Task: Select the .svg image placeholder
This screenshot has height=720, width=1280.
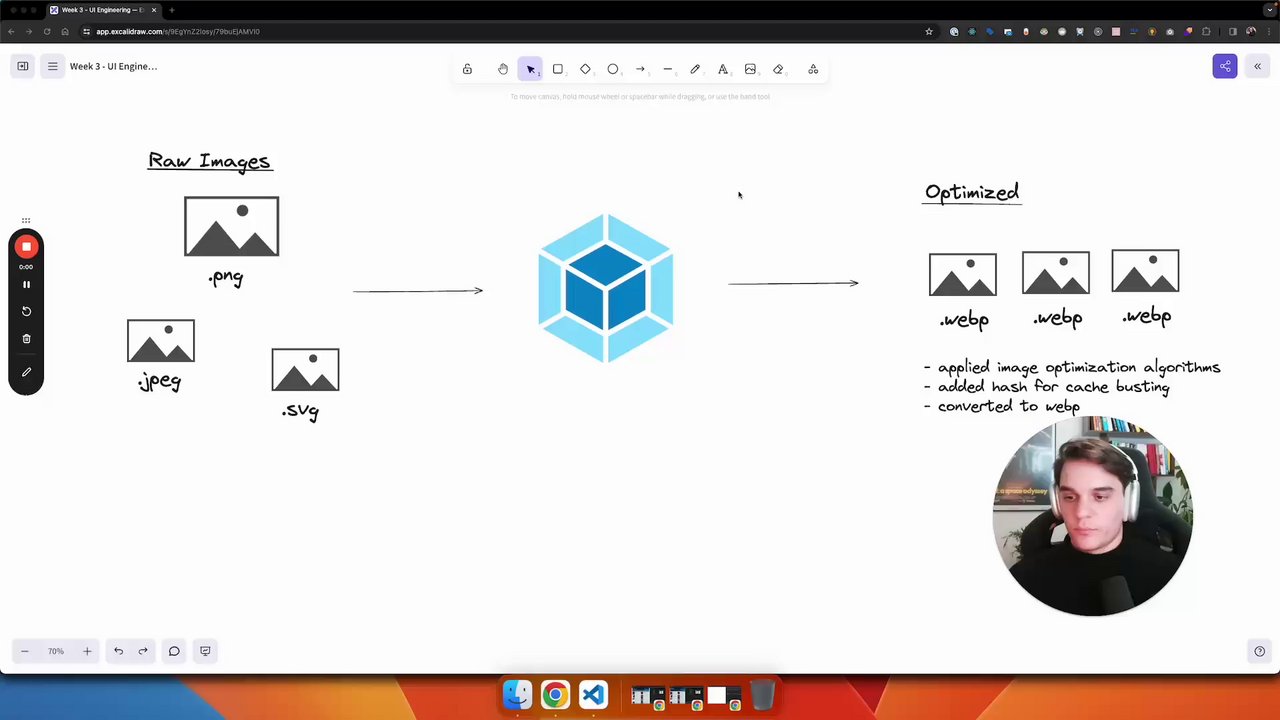Action: click(305, 370)
